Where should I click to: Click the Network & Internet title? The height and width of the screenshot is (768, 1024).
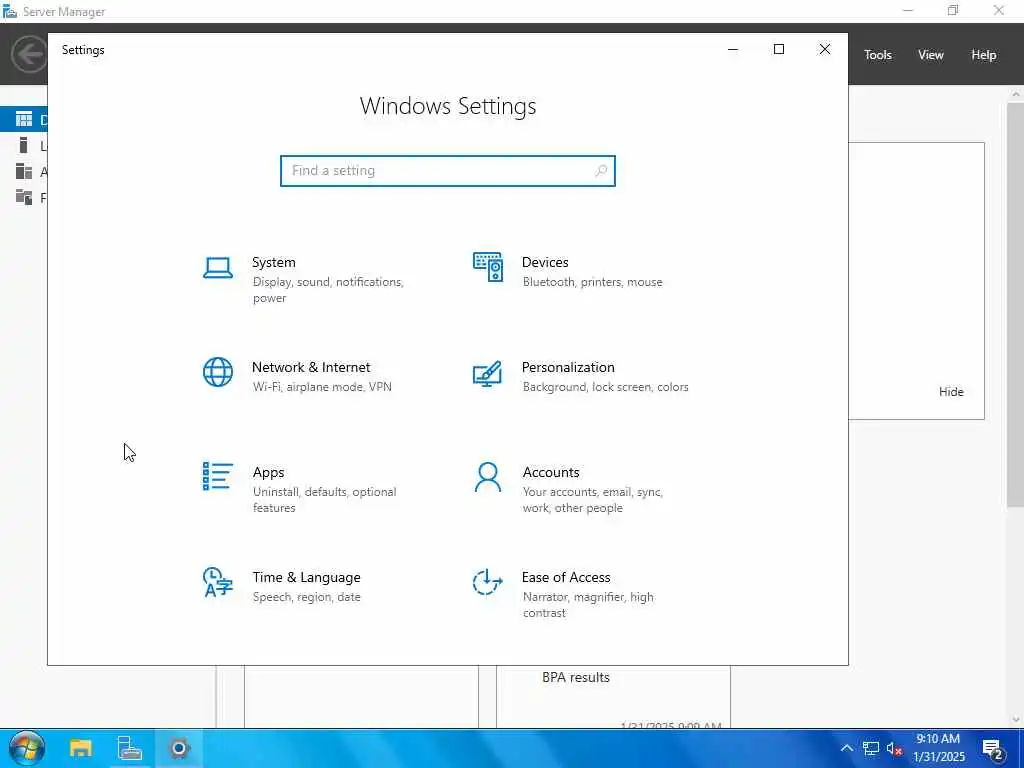311,368
